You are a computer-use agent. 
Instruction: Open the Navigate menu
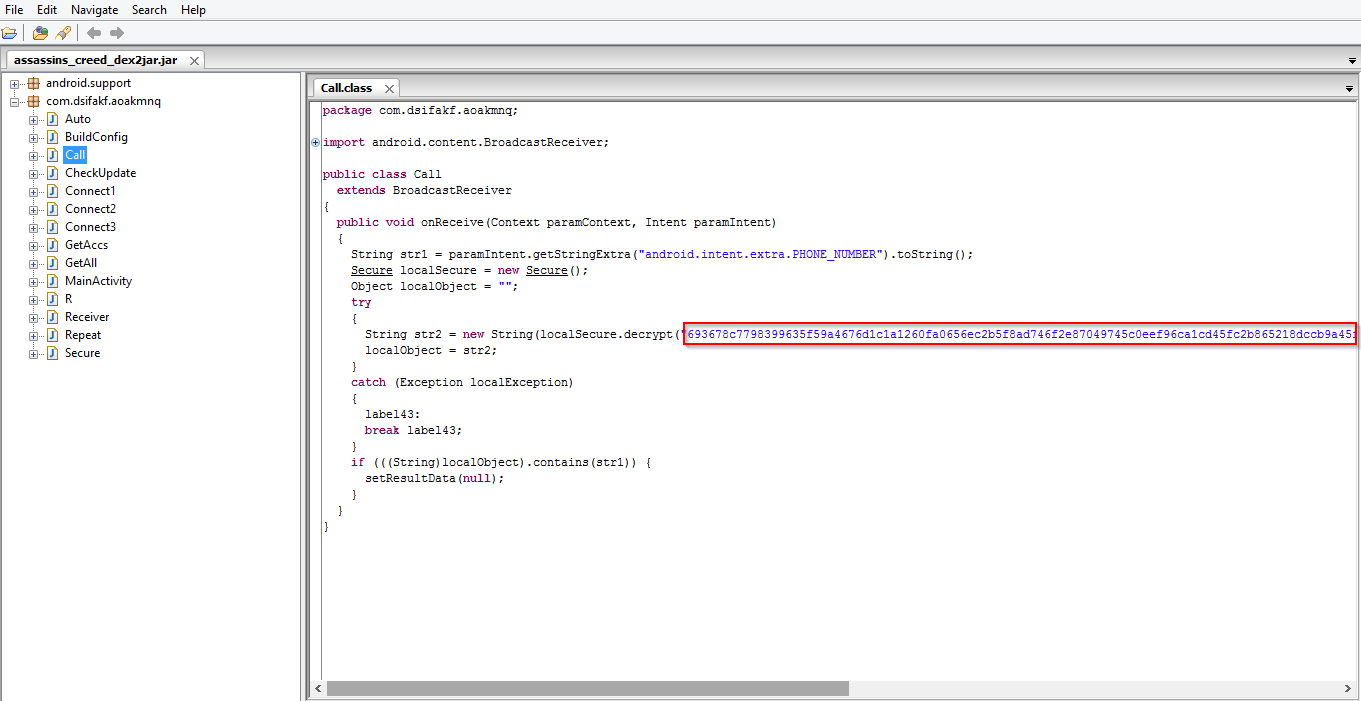(94, 10)
